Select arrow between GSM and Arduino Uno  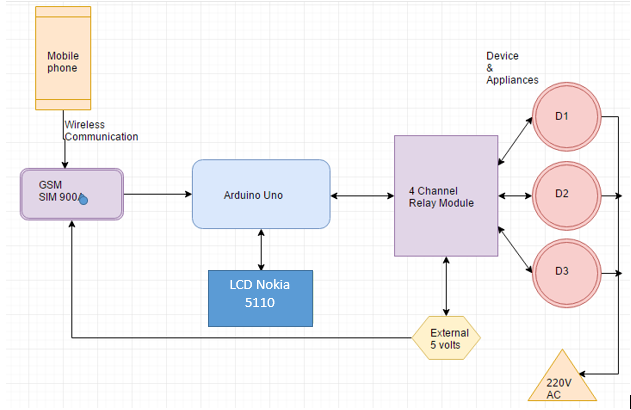tap(158, 194)
